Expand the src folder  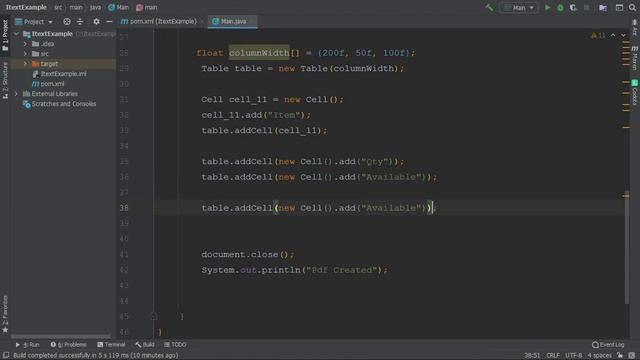tap(25, 54)
